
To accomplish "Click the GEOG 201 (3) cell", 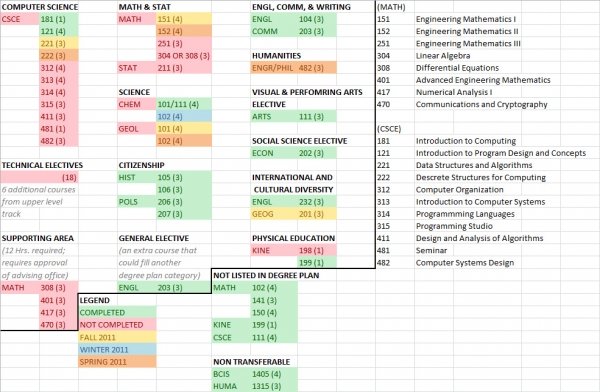I will click(293, 214).
